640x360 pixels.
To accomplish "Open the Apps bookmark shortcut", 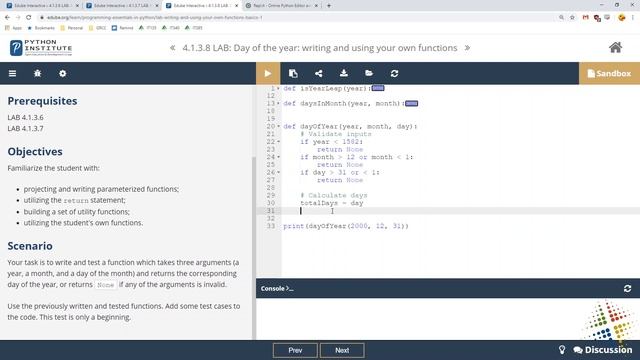I will [13, 28].
